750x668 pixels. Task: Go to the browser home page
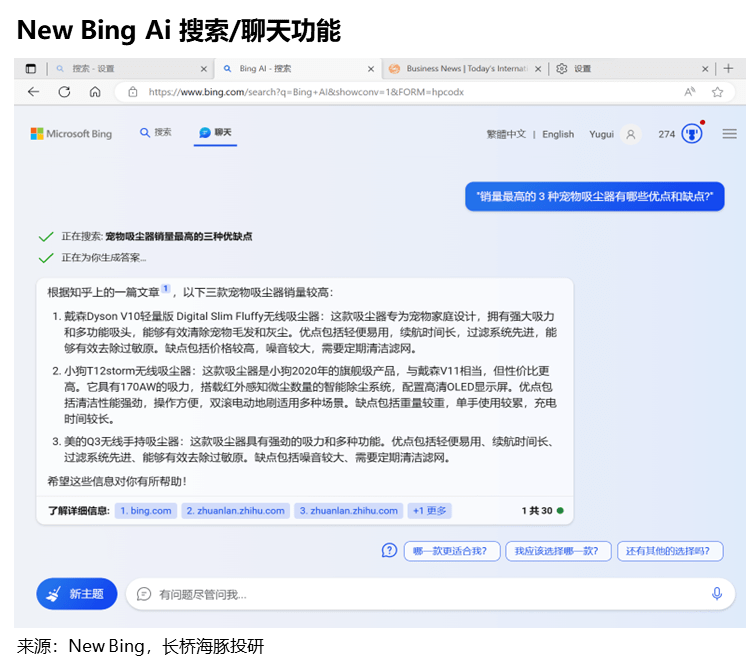click(95, 92)
